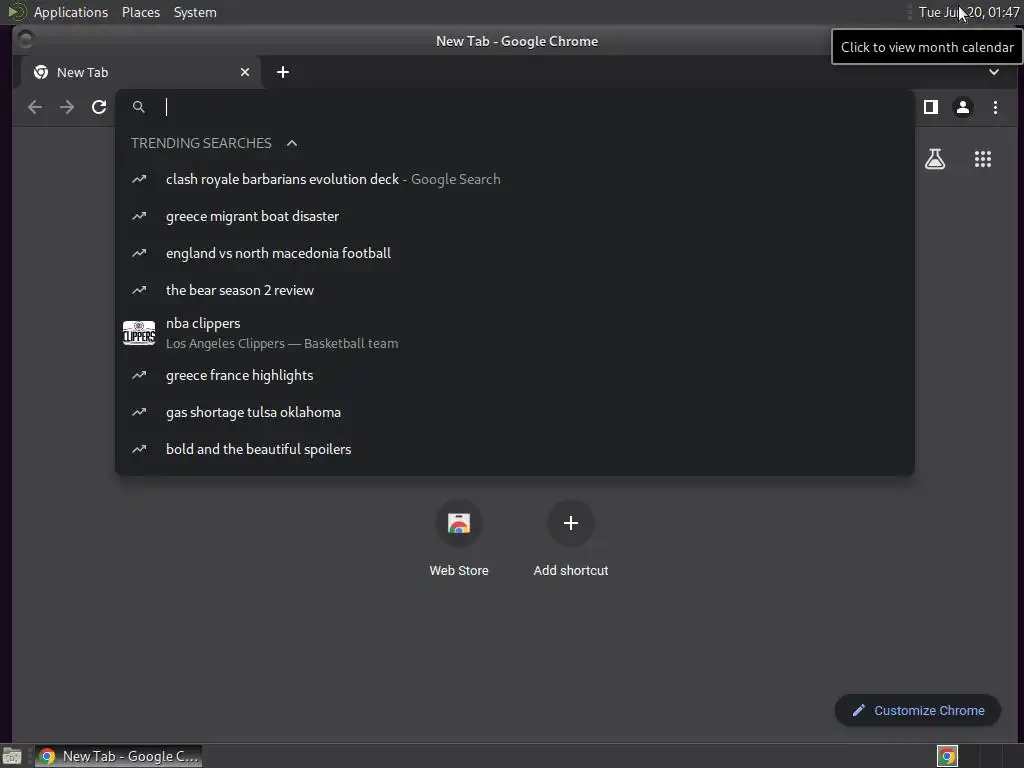
Task: Collapse the Trending Searches section
Action: click(x=292, y=143)
